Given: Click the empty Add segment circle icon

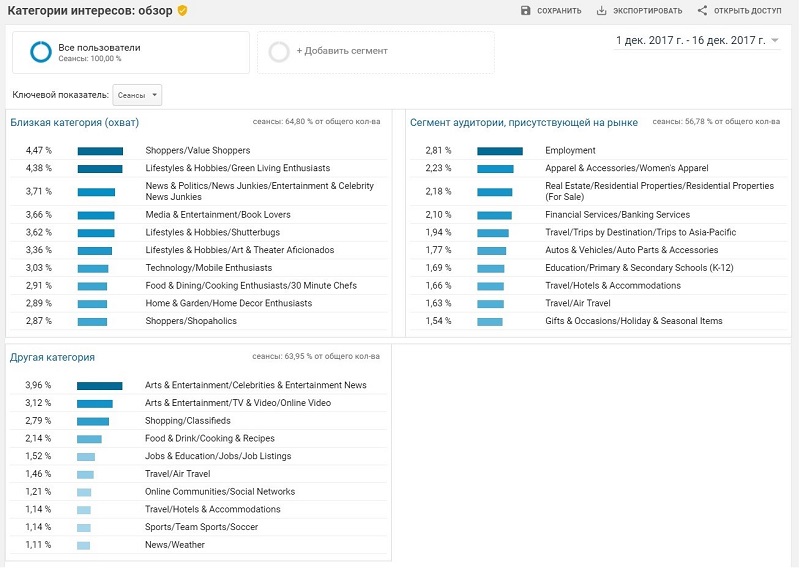Looking at the screenshot, I should 279,52.
